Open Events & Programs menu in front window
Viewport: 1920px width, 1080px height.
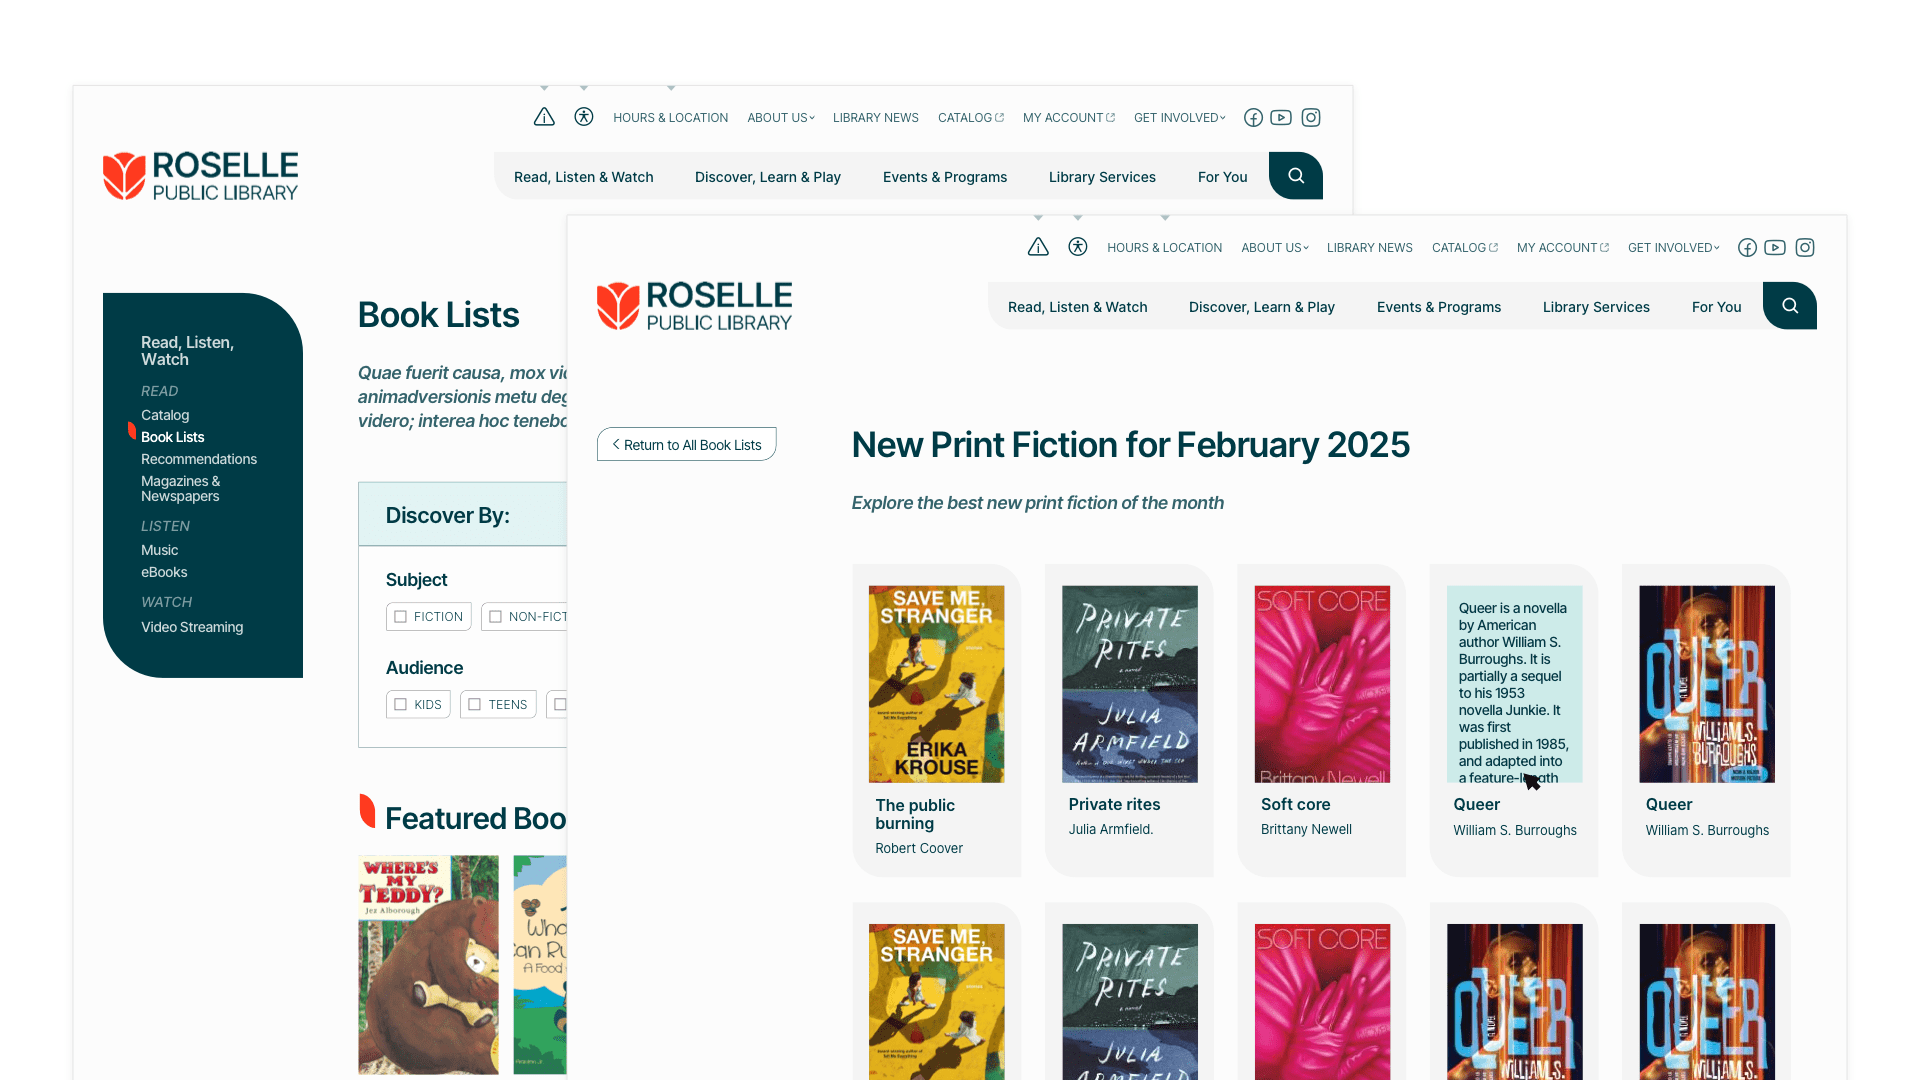[x=1438, y=307]
